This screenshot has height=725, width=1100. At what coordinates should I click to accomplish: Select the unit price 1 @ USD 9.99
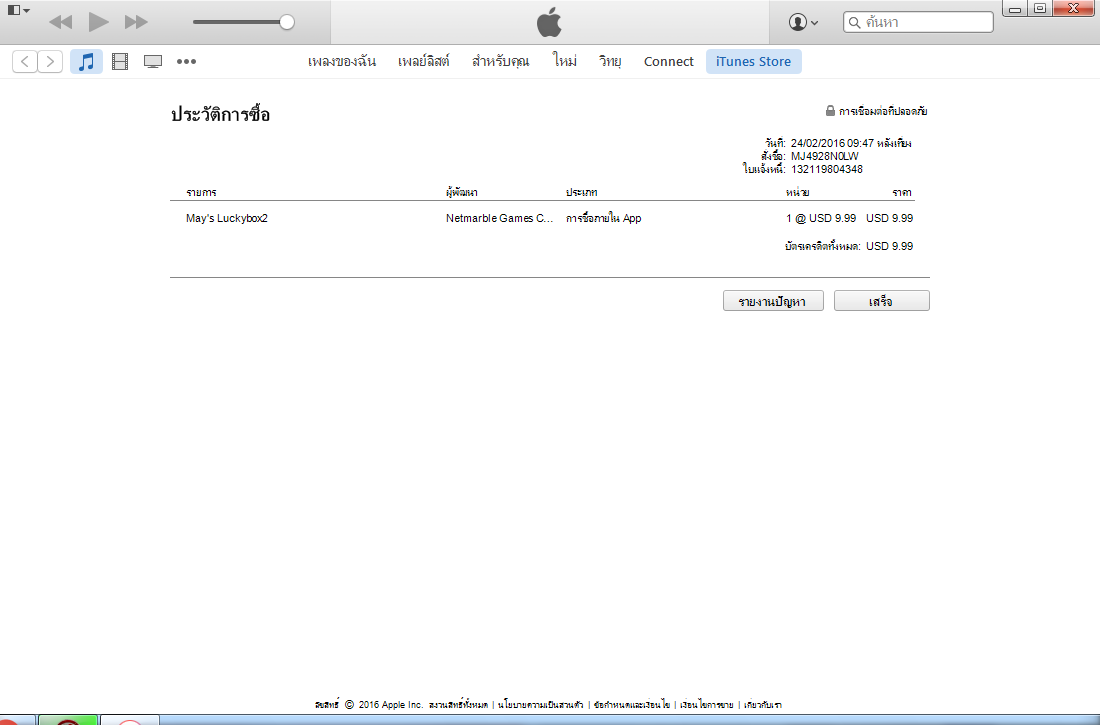coord(821,218)
